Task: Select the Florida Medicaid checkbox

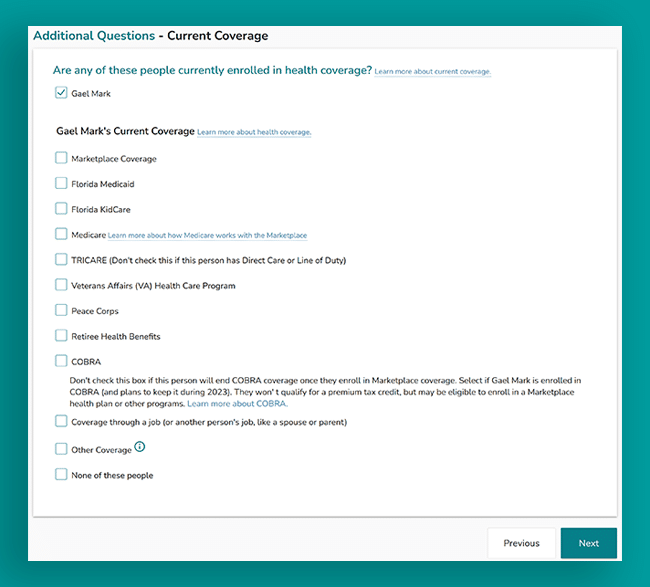Action: (x=61, y=183)
